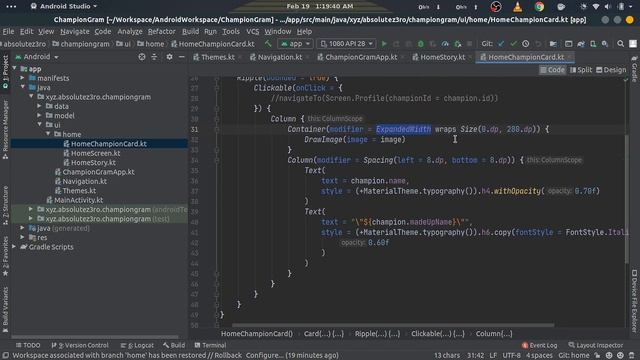
Task: Click the UTF-8 encoding in status bar
Action: 511,356
